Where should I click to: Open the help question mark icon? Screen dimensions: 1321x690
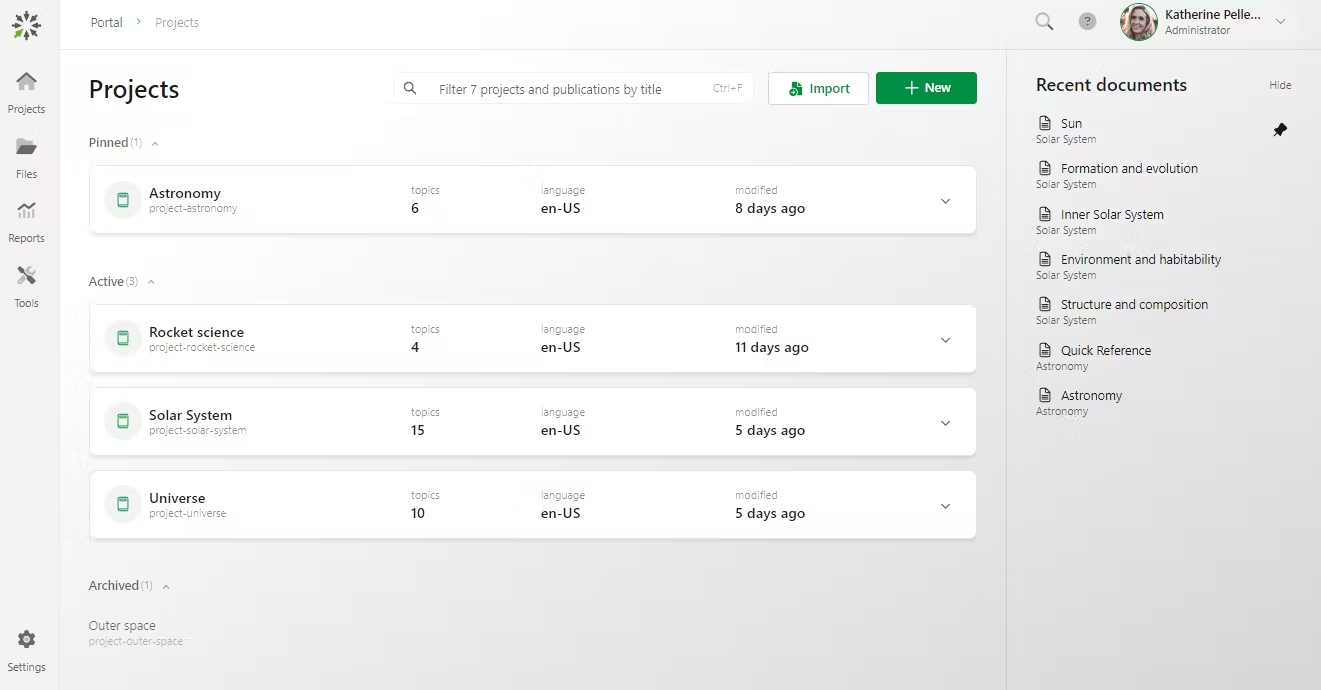pyautogui.click(x=1087, y=21)
